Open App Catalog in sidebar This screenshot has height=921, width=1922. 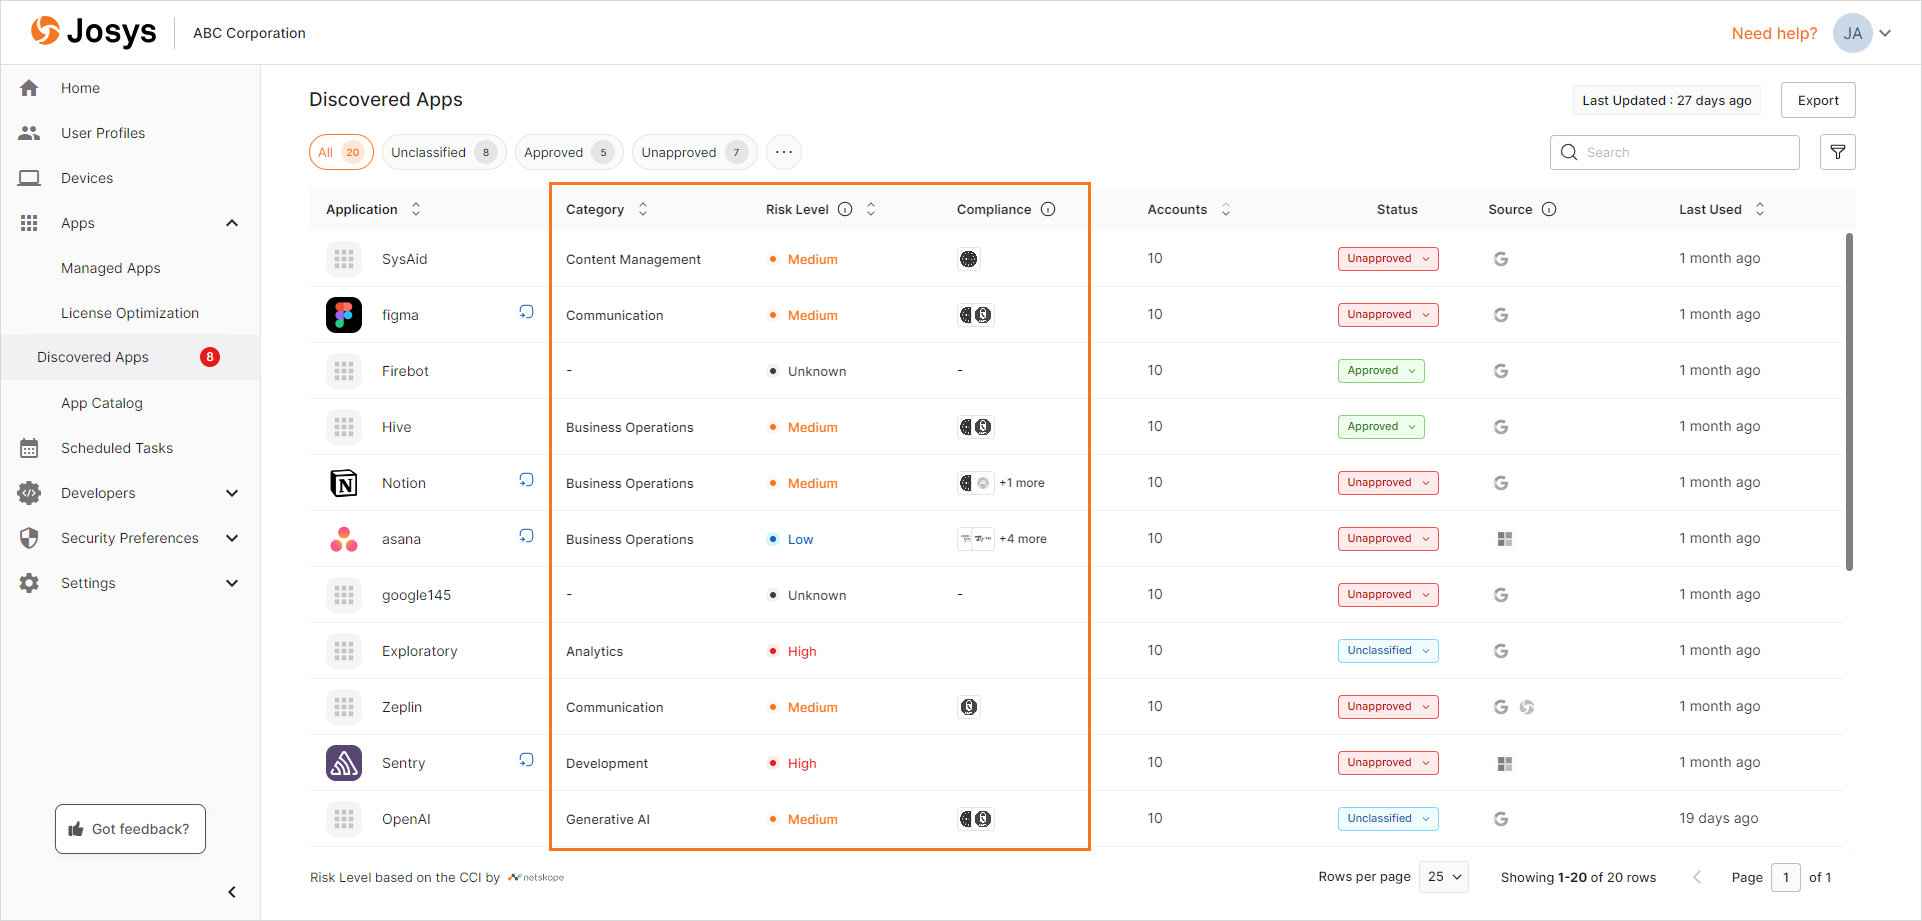pos(102,403)
